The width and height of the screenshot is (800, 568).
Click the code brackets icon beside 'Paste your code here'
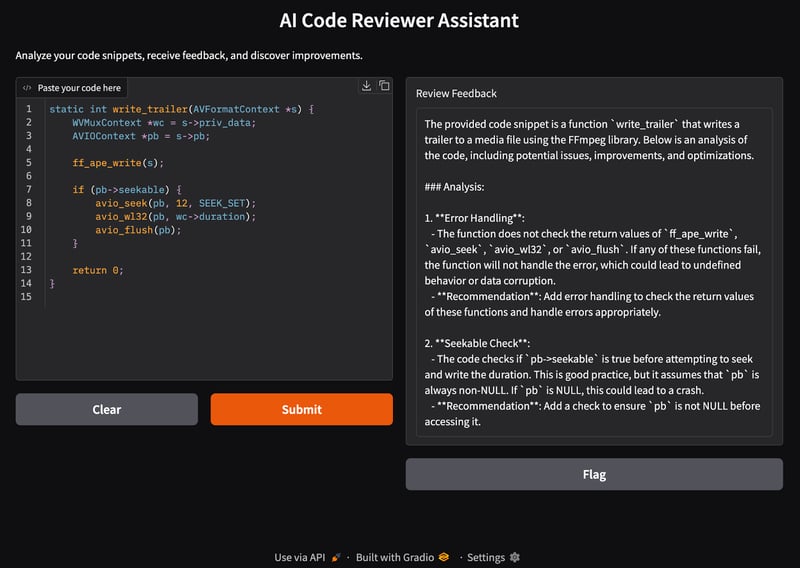pyautogui.click(x=27, y=88)
